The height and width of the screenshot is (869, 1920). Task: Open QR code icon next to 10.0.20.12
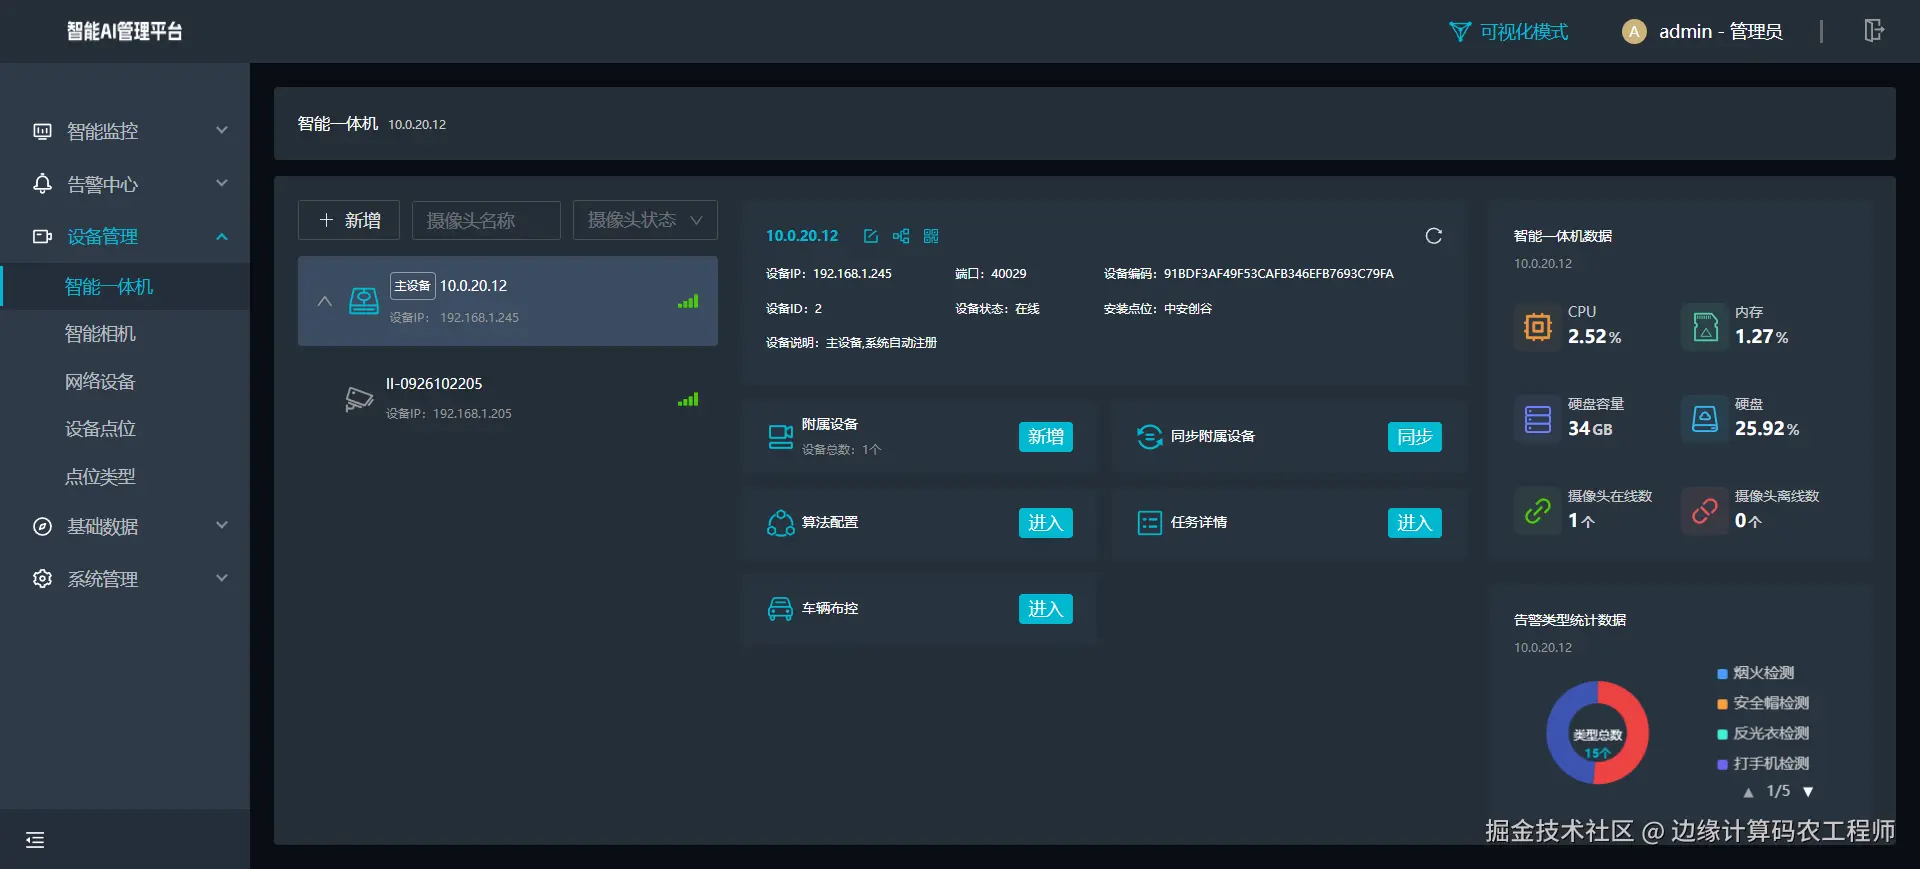click(x=931, y=236)
